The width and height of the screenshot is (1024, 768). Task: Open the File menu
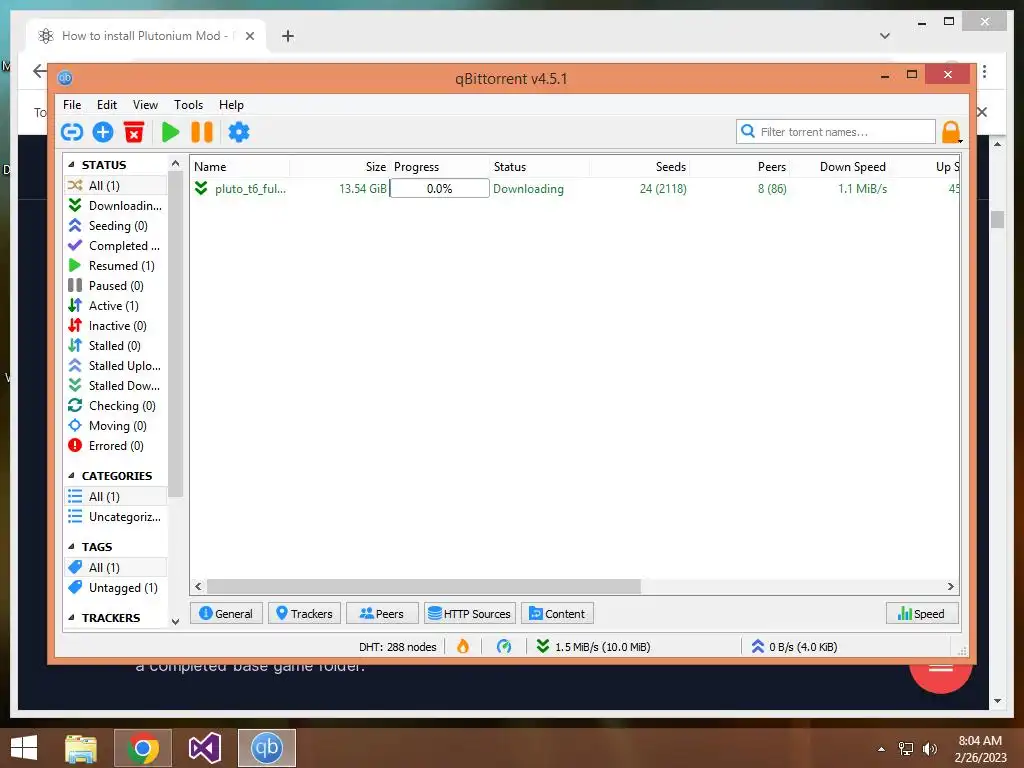pyautogui.click(x=72, y=104)
